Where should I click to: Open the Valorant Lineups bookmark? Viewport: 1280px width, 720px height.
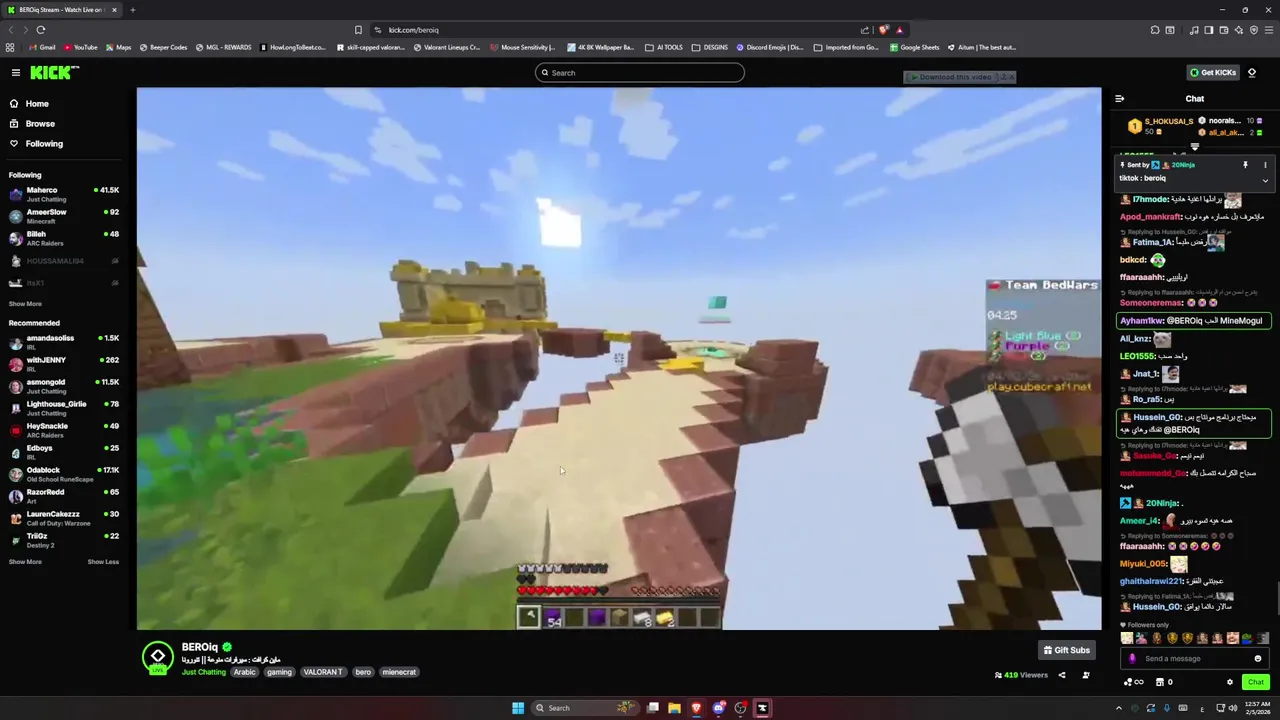click(x=447, y=47)
